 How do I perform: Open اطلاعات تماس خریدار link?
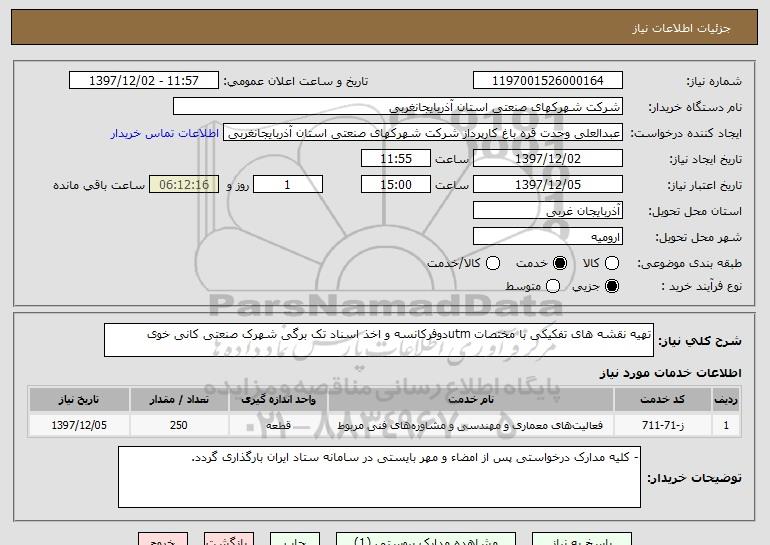165,133
